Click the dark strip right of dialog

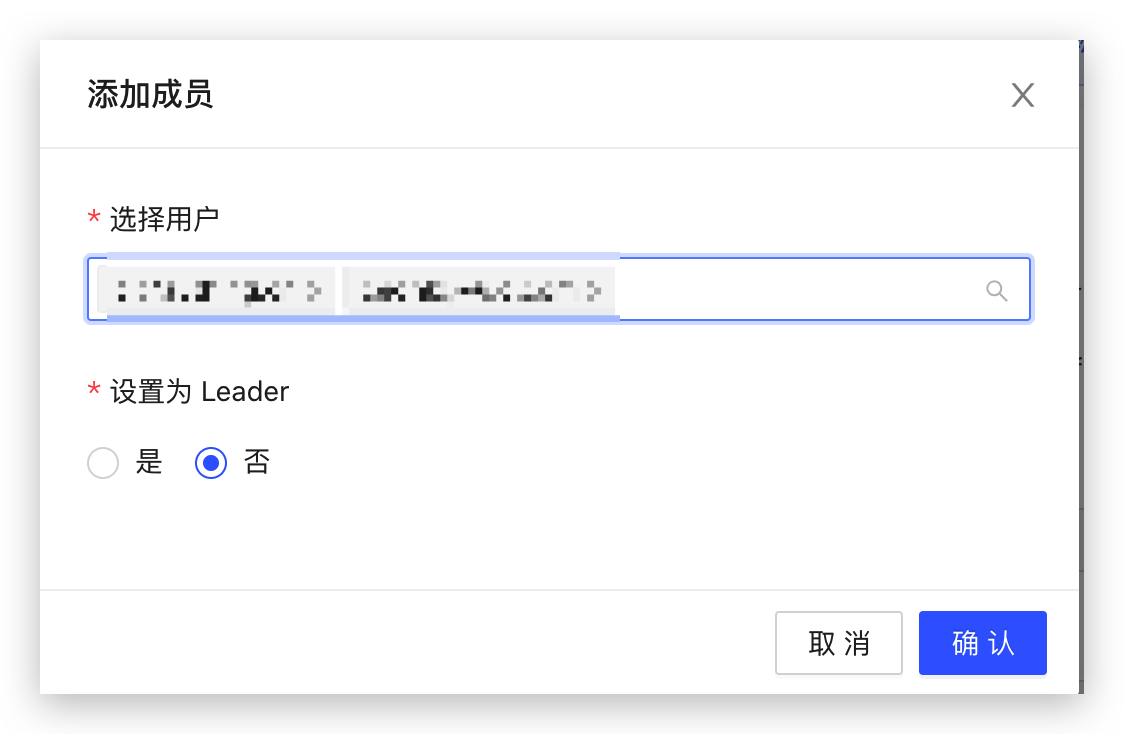click(x=1081, y=367)
